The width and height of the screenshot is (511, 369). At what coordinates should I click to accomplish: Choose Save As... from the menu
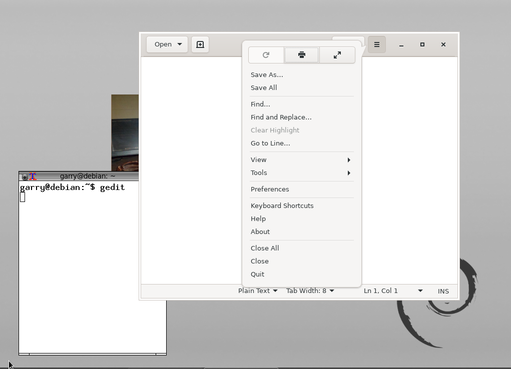(x=301, y=75)
